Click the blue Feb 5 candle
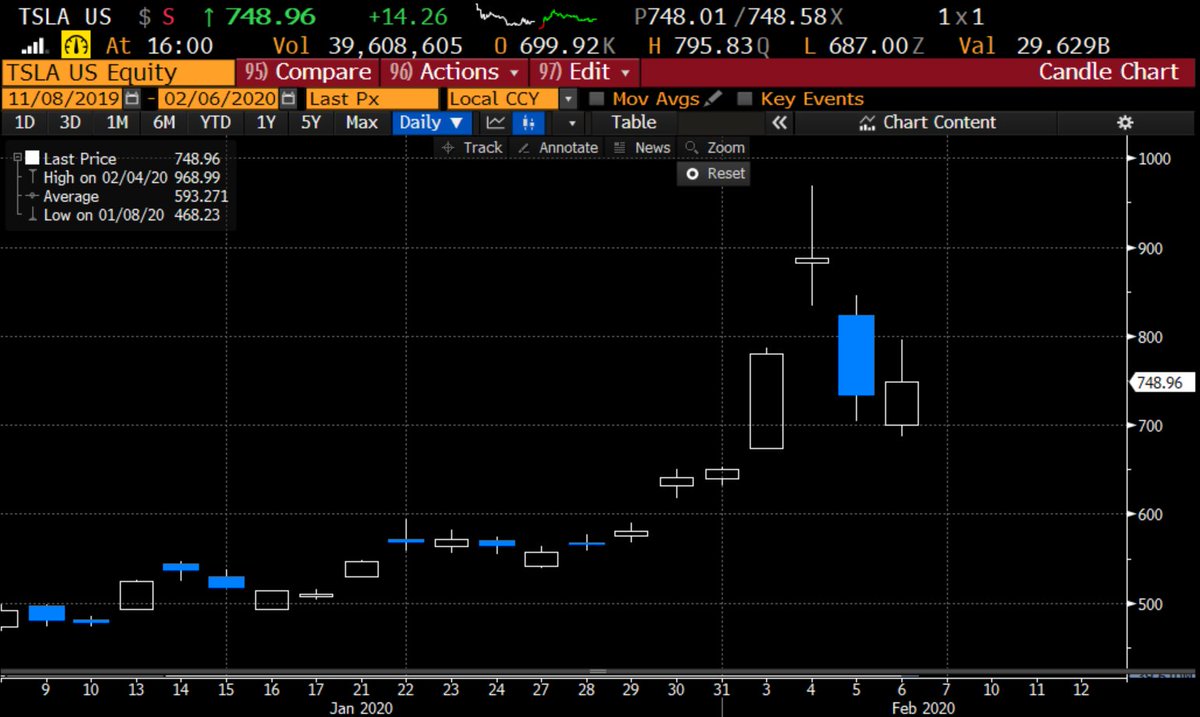 856,355
